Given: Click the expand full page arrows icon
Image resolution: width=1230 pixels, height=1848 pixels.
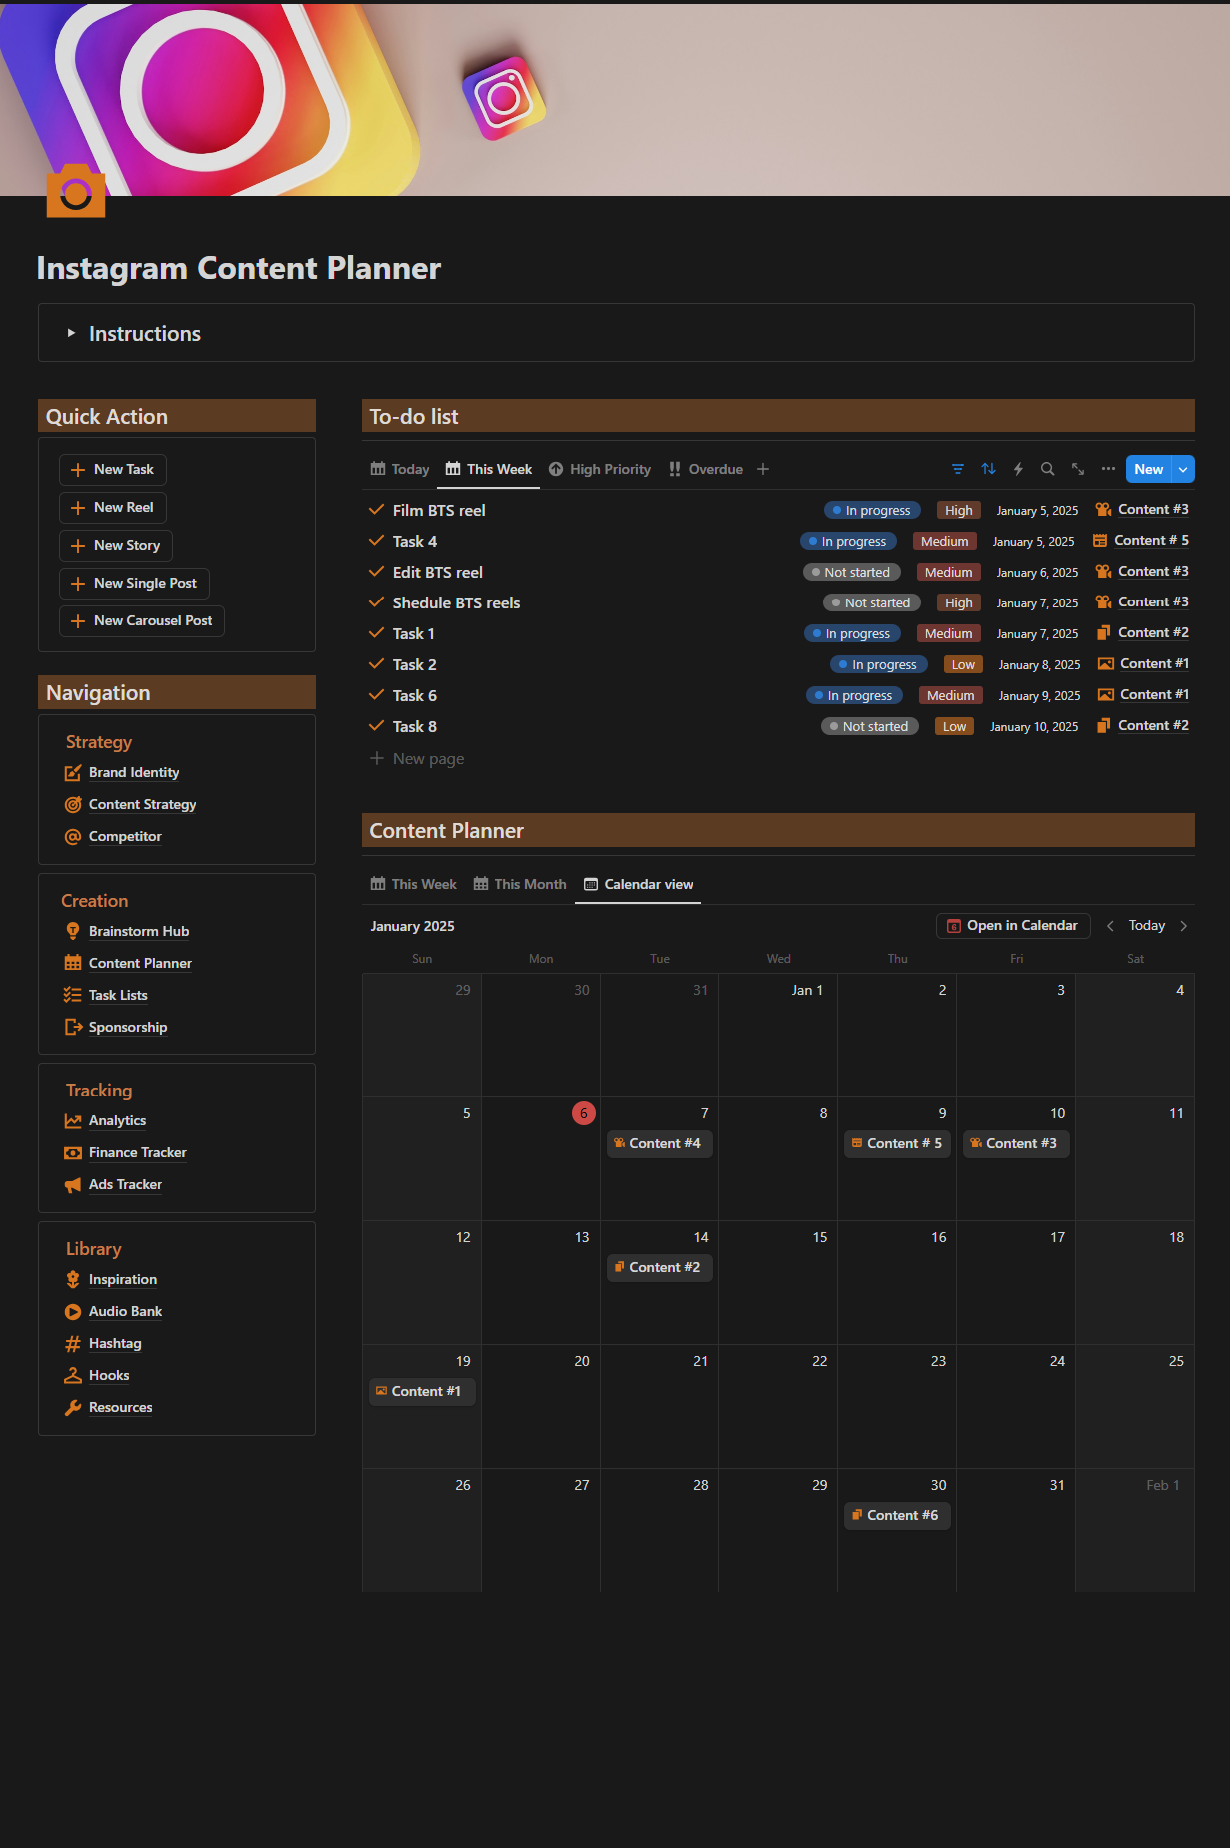Looking at the screenshot, I should click(x=1078, y=469).
